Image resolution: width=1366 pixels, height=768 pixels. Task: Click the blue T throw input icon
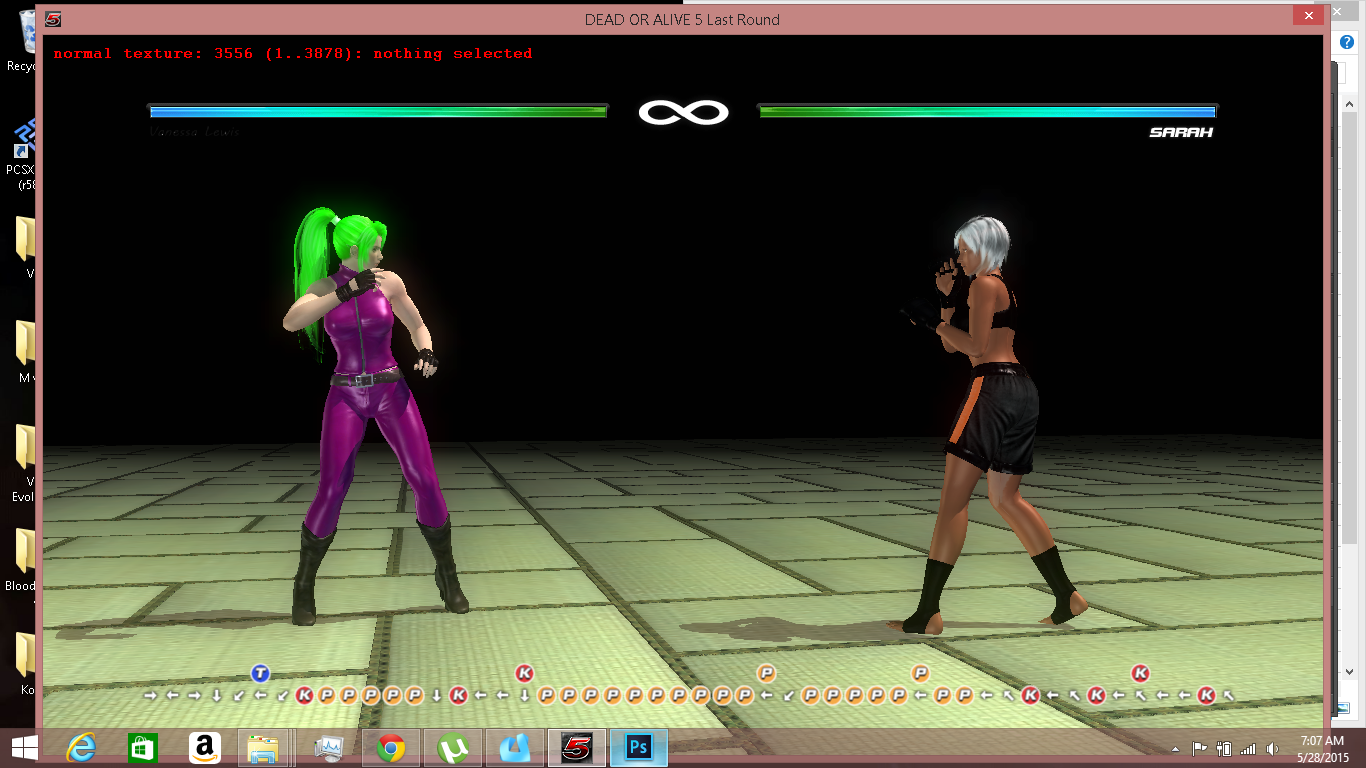point(260,673)
